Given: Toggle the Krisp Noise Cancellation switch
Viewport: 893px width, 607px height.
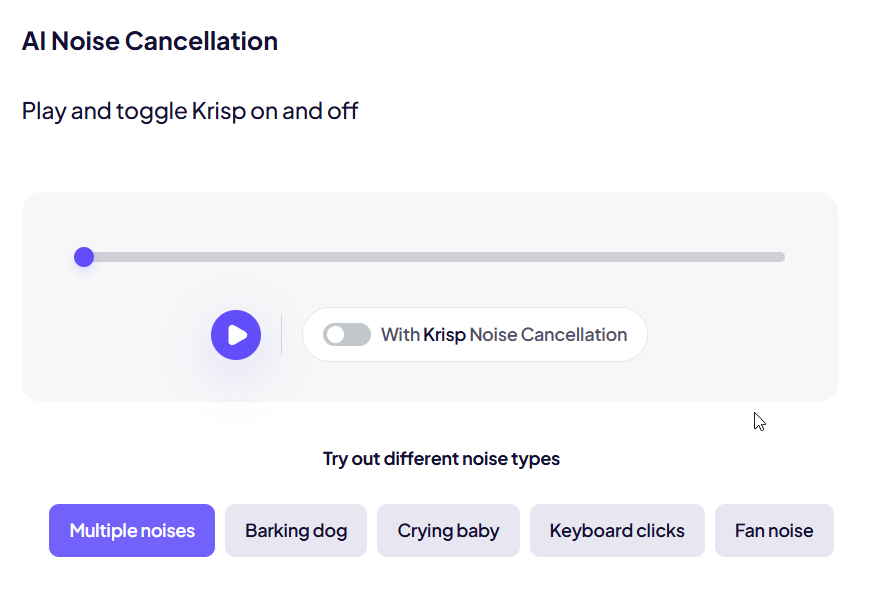Looking at the screenshot, I should 347,335.
